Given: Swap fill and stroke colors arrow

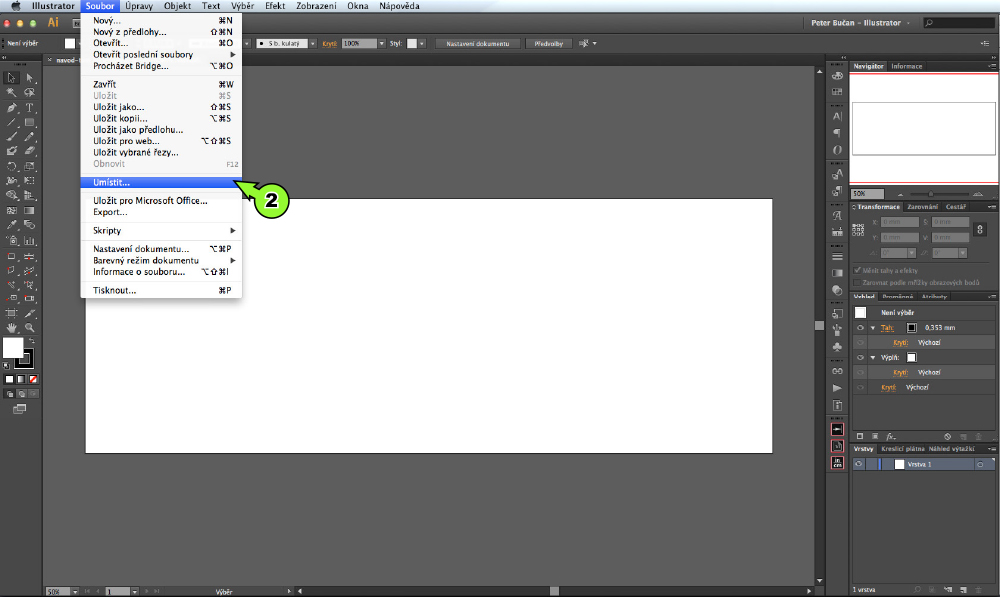Looking at the screenshot, I should 31,341.
